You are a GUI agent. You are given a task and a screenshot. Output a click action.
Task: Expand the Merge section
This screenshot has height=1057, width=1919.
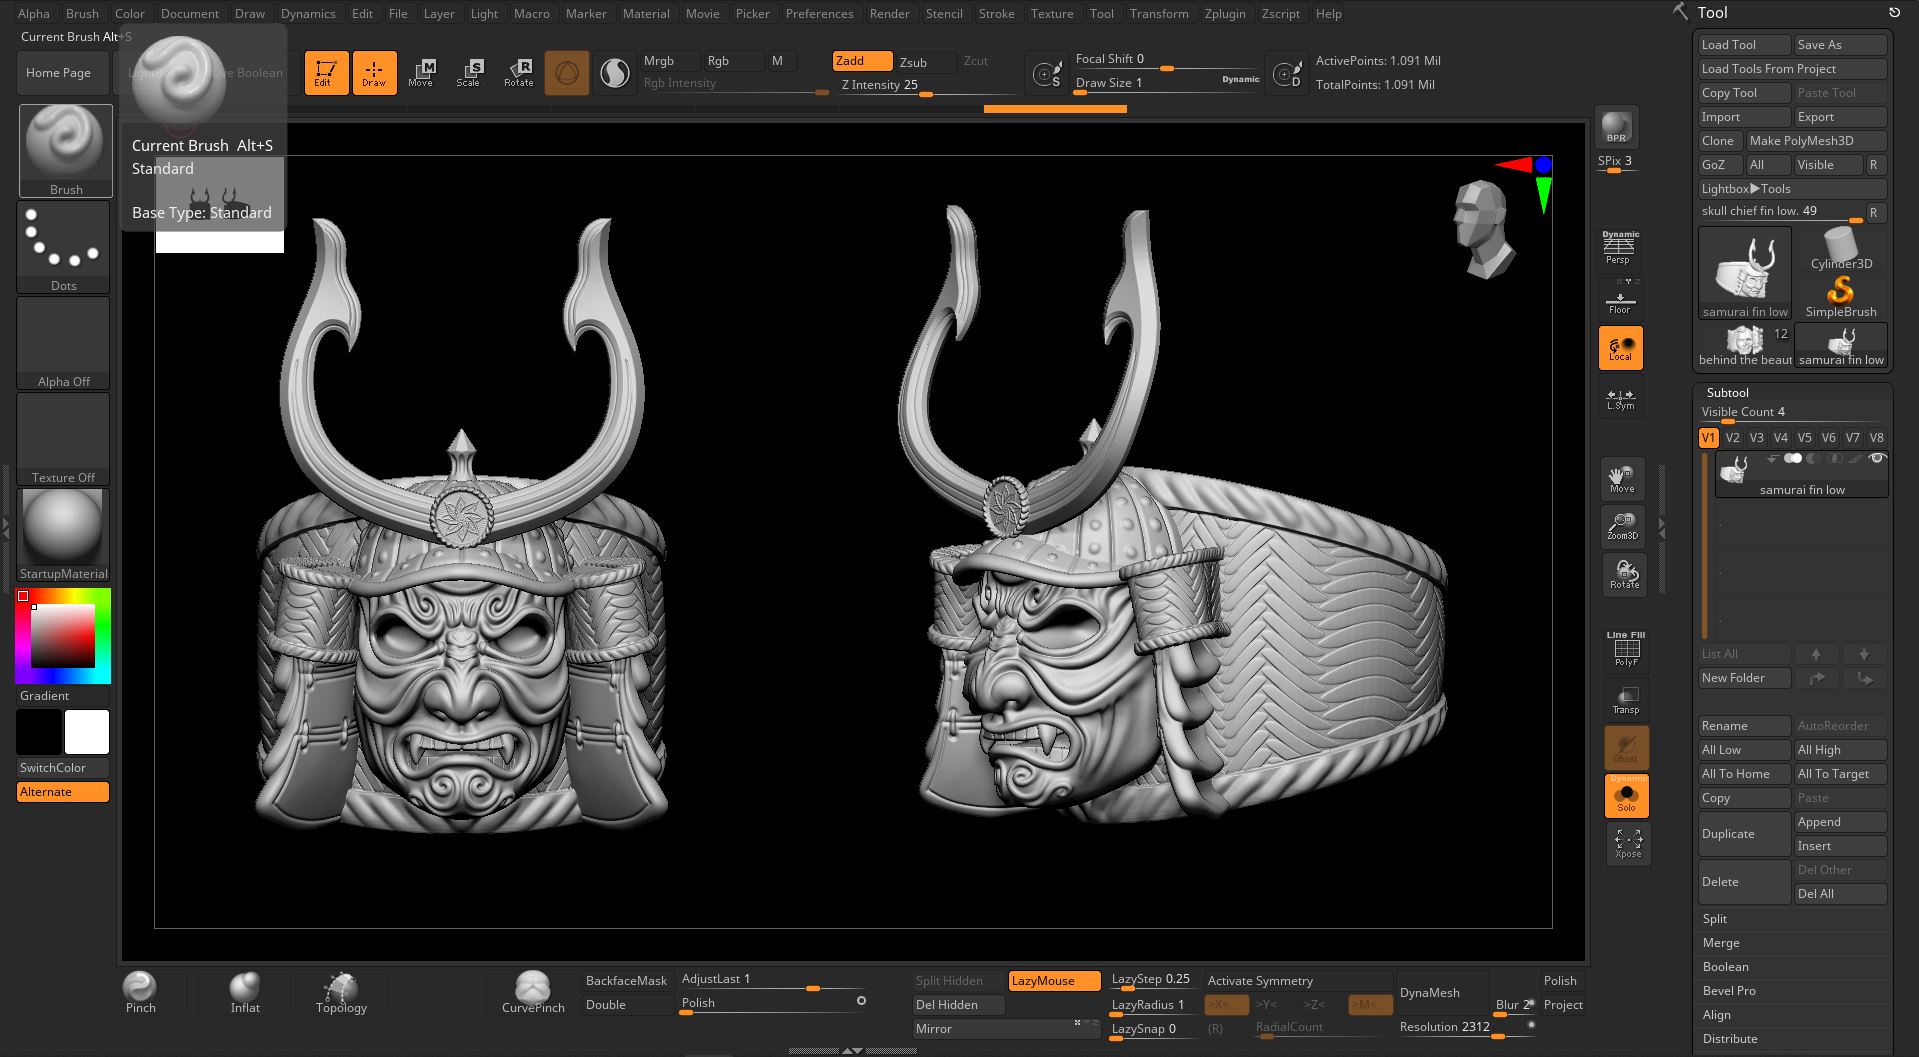click(x=1721, y=943)
